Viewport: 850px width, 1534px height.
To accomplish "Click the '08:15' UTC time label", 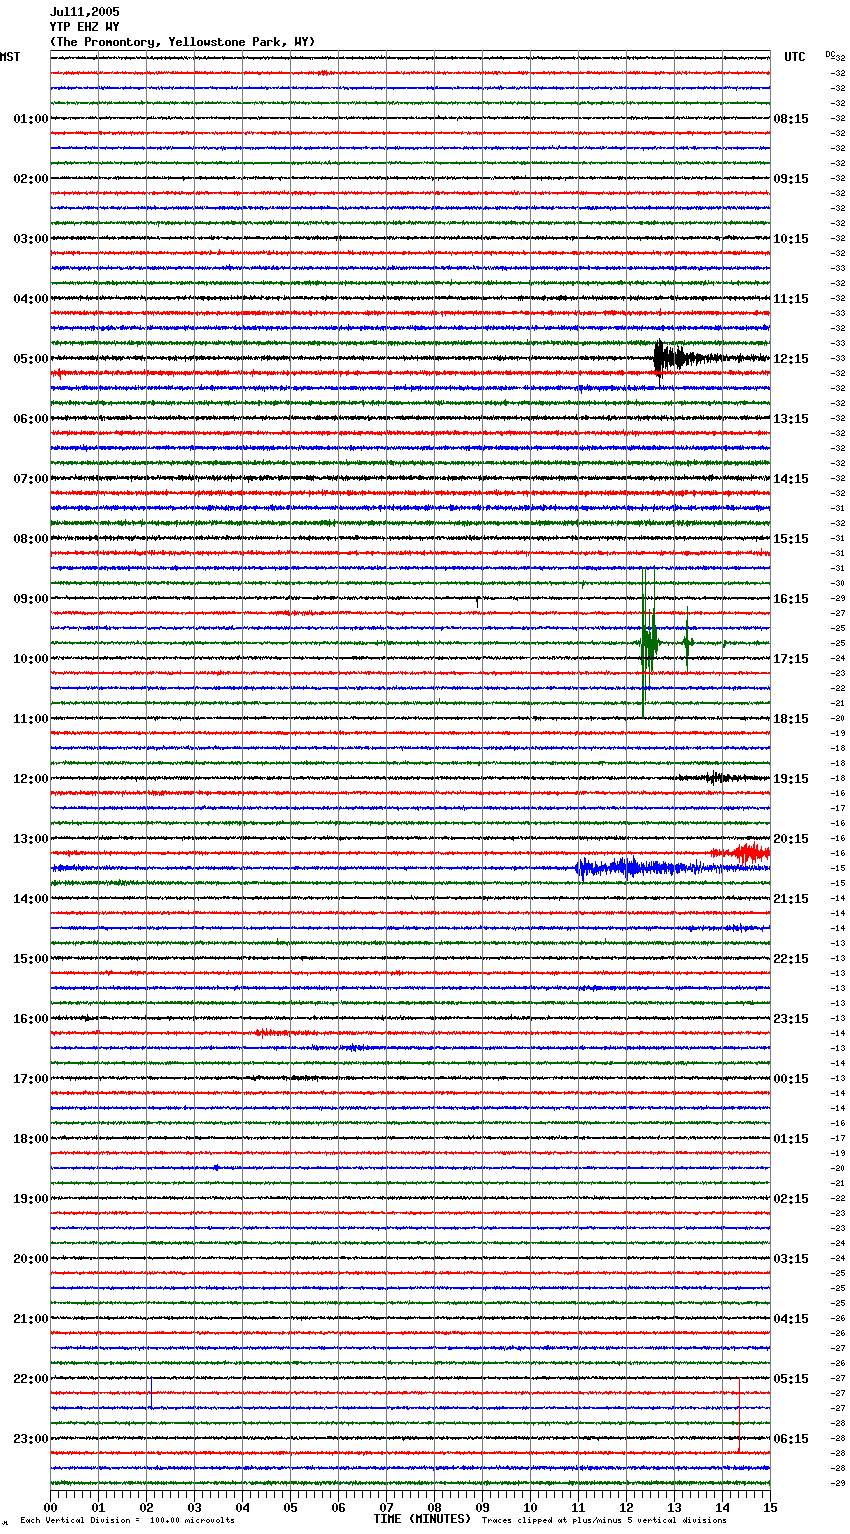I will 791,119.
